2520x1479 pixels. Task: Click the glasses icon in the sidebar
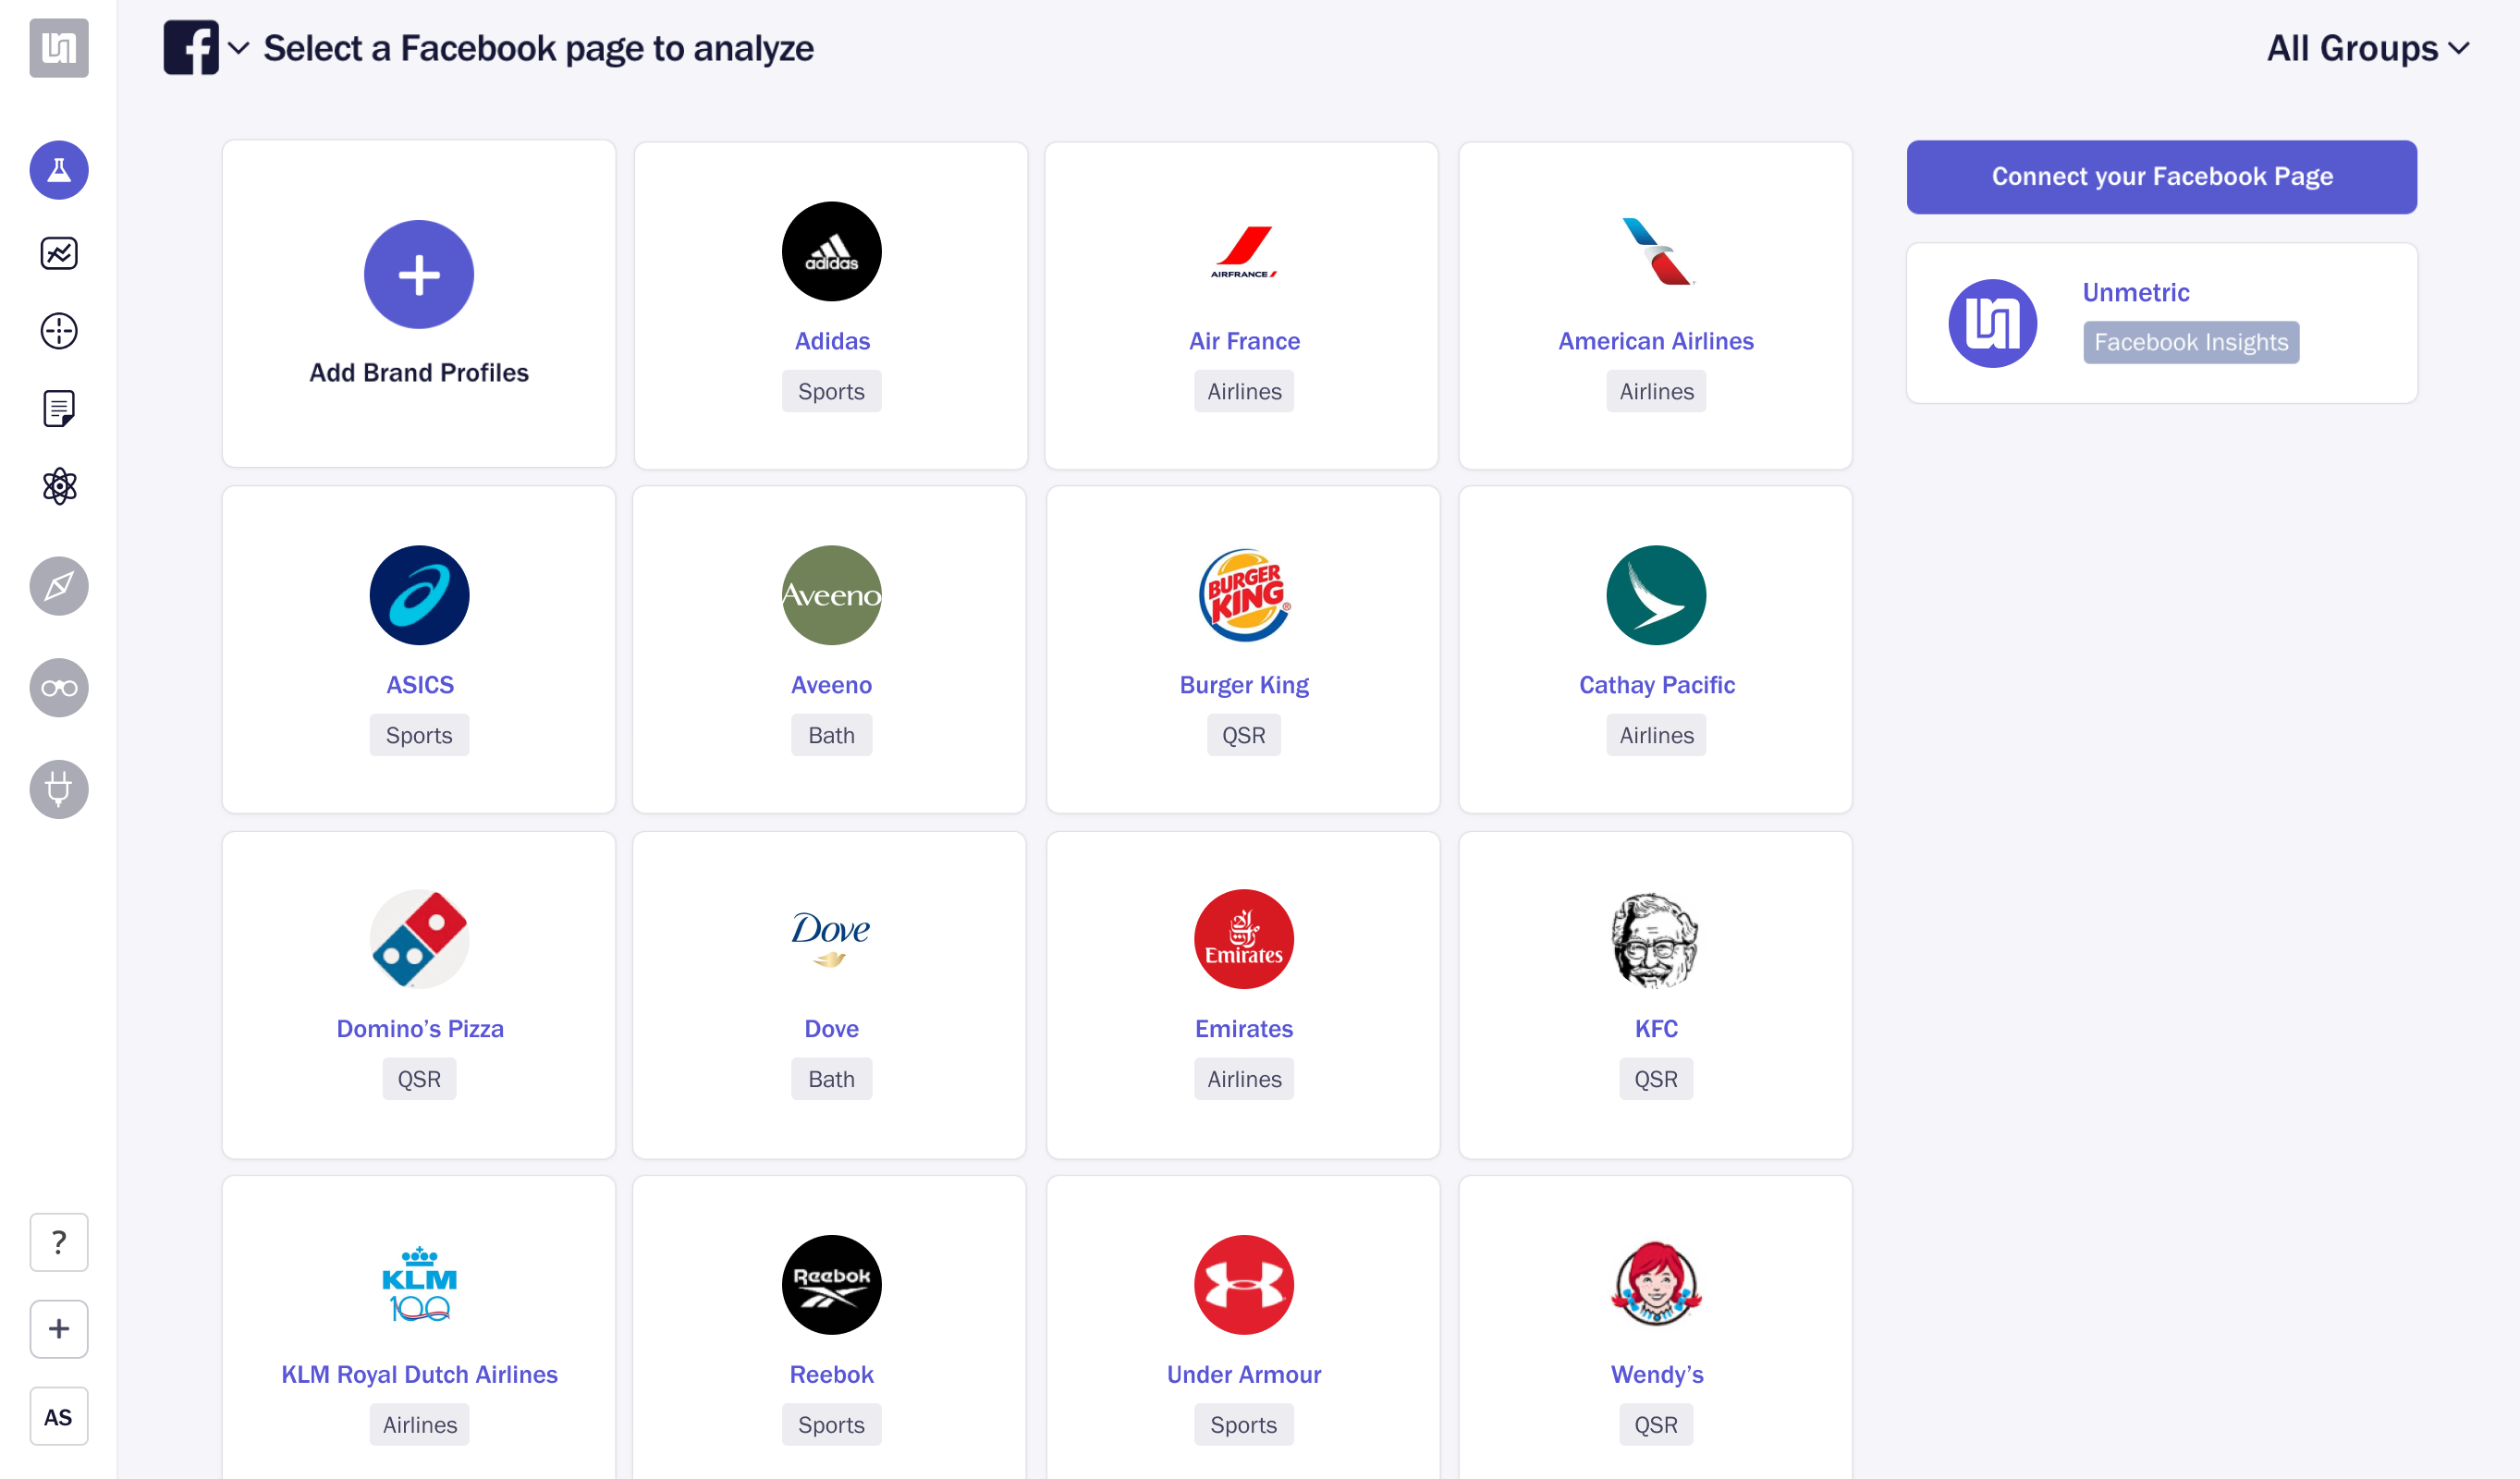59,688
